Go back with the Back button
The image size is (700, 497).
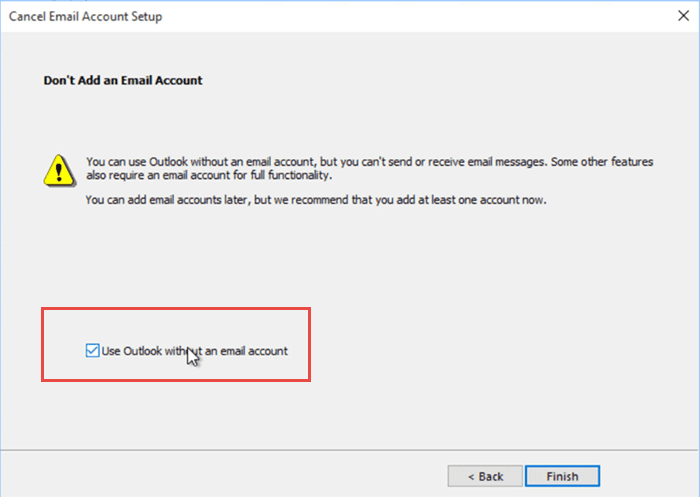pos(485,476)
